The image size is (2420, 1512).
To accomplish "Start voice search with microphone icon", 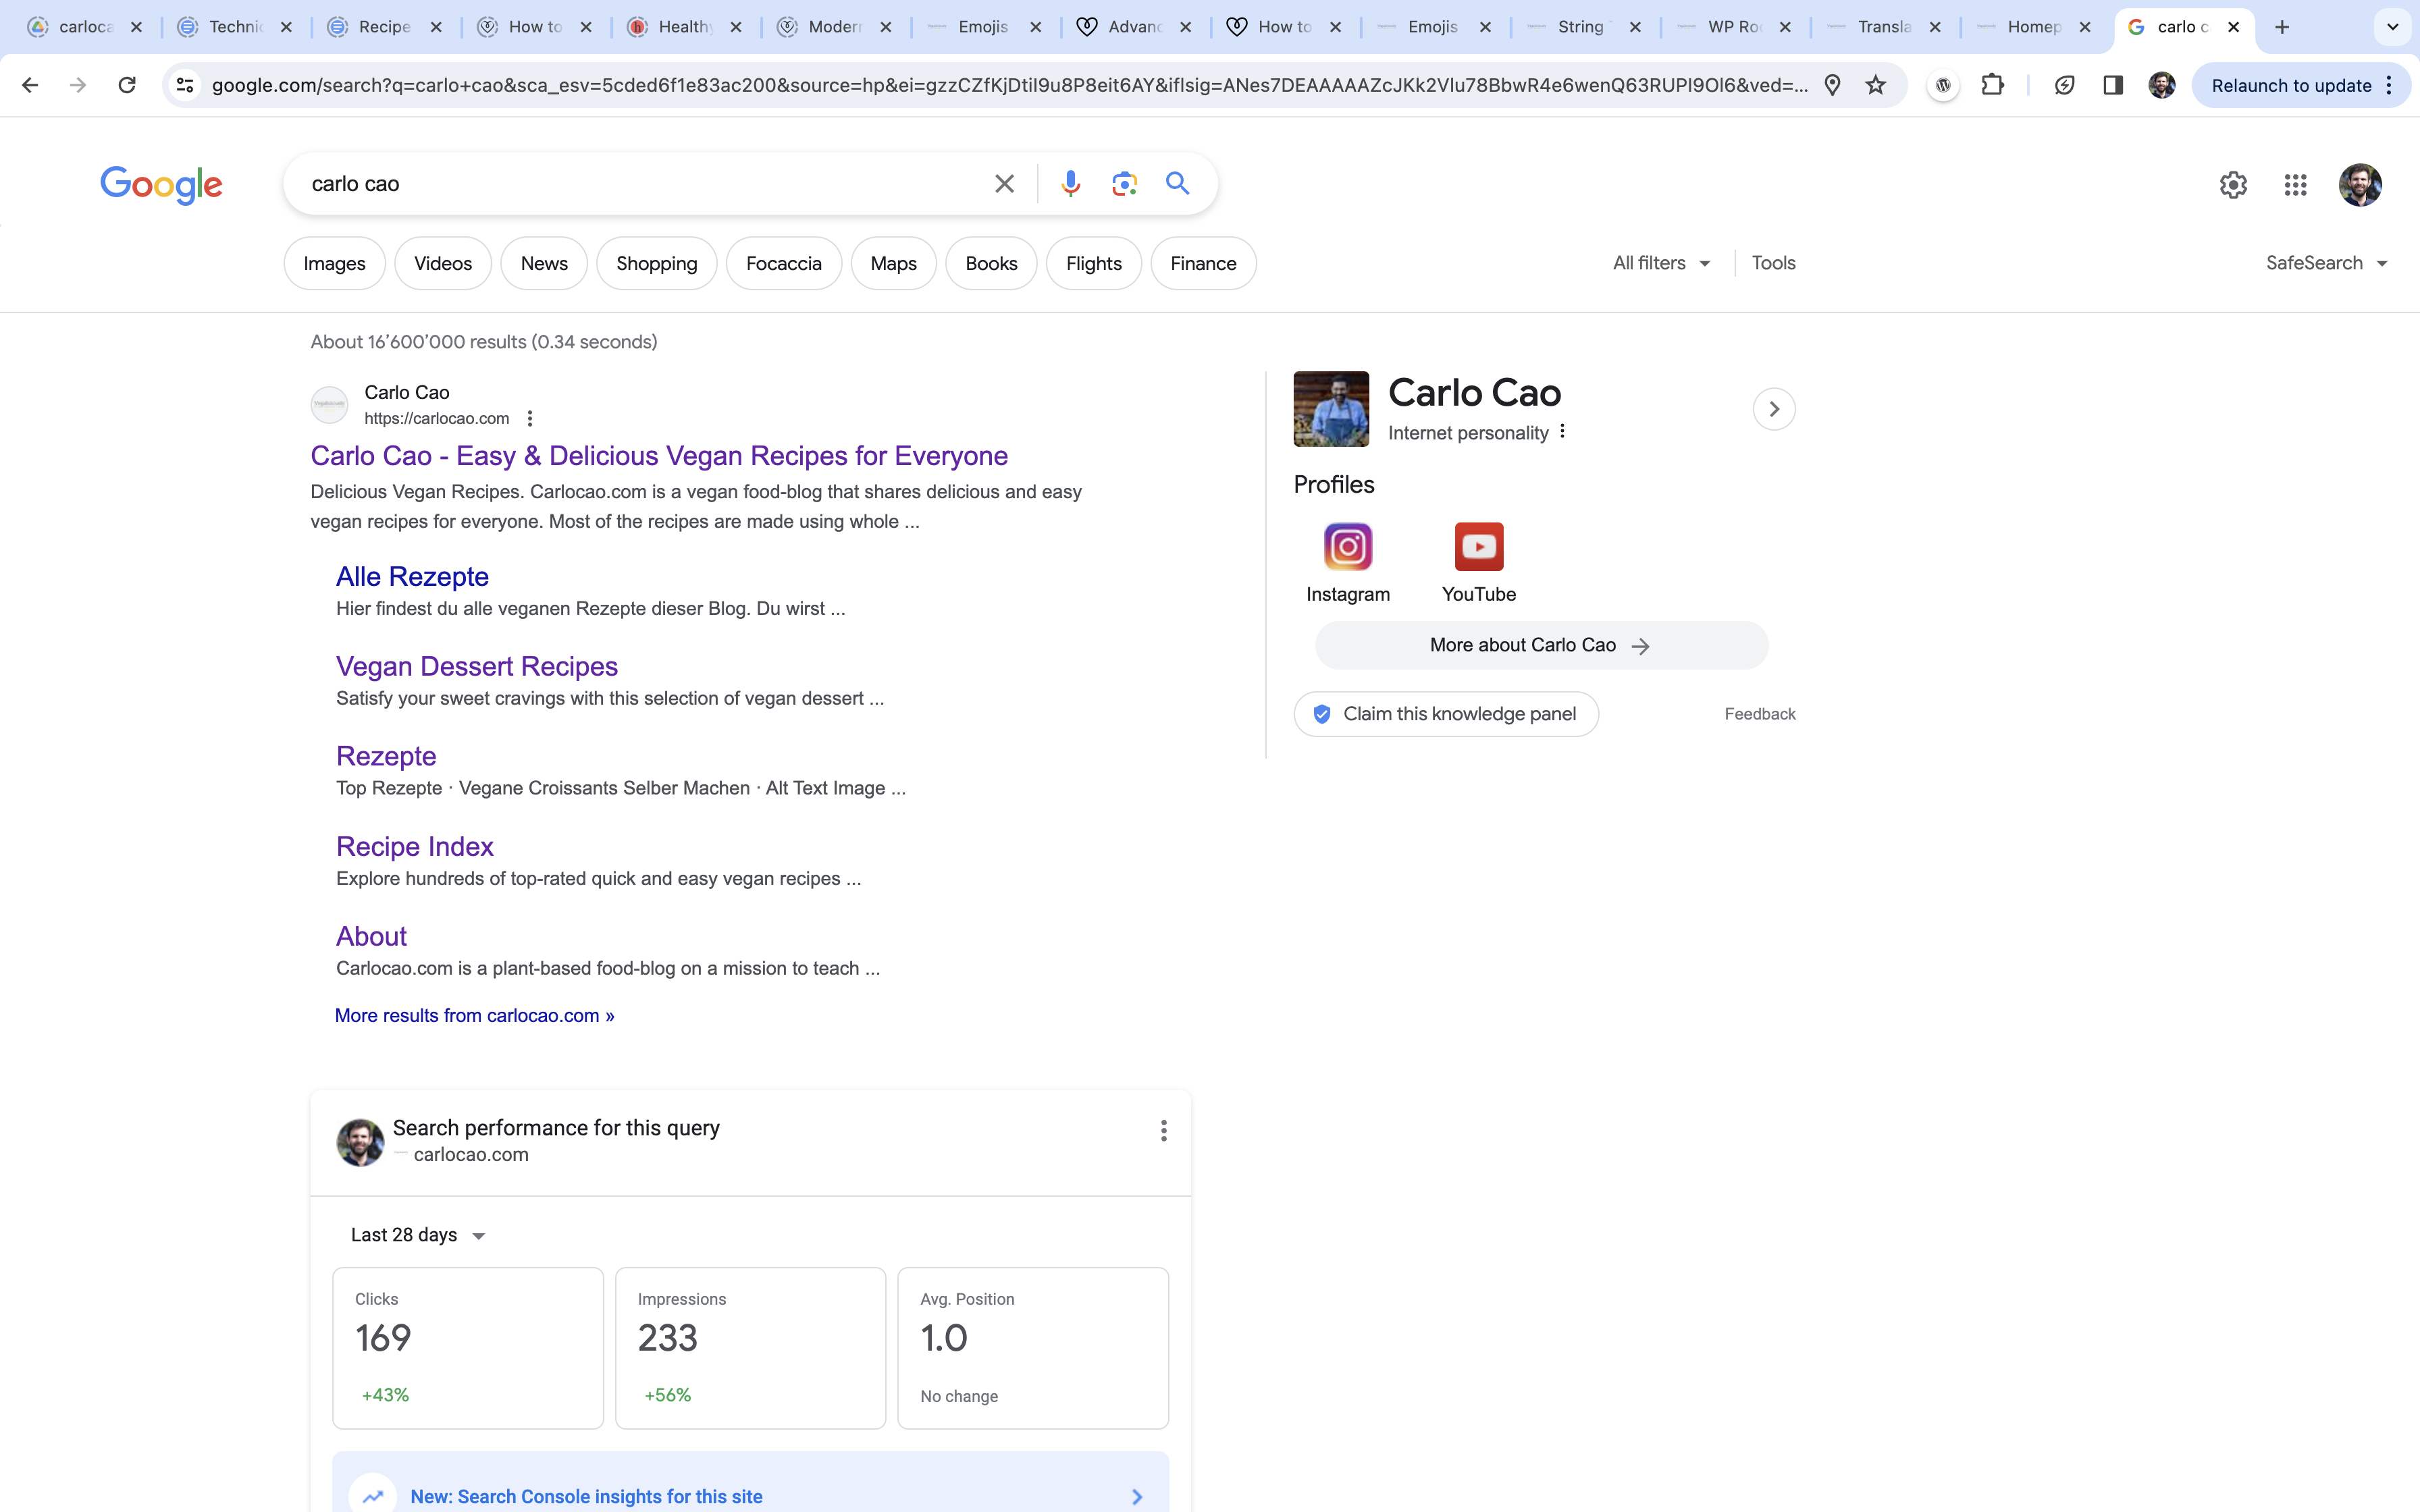I will point(1070,184).
